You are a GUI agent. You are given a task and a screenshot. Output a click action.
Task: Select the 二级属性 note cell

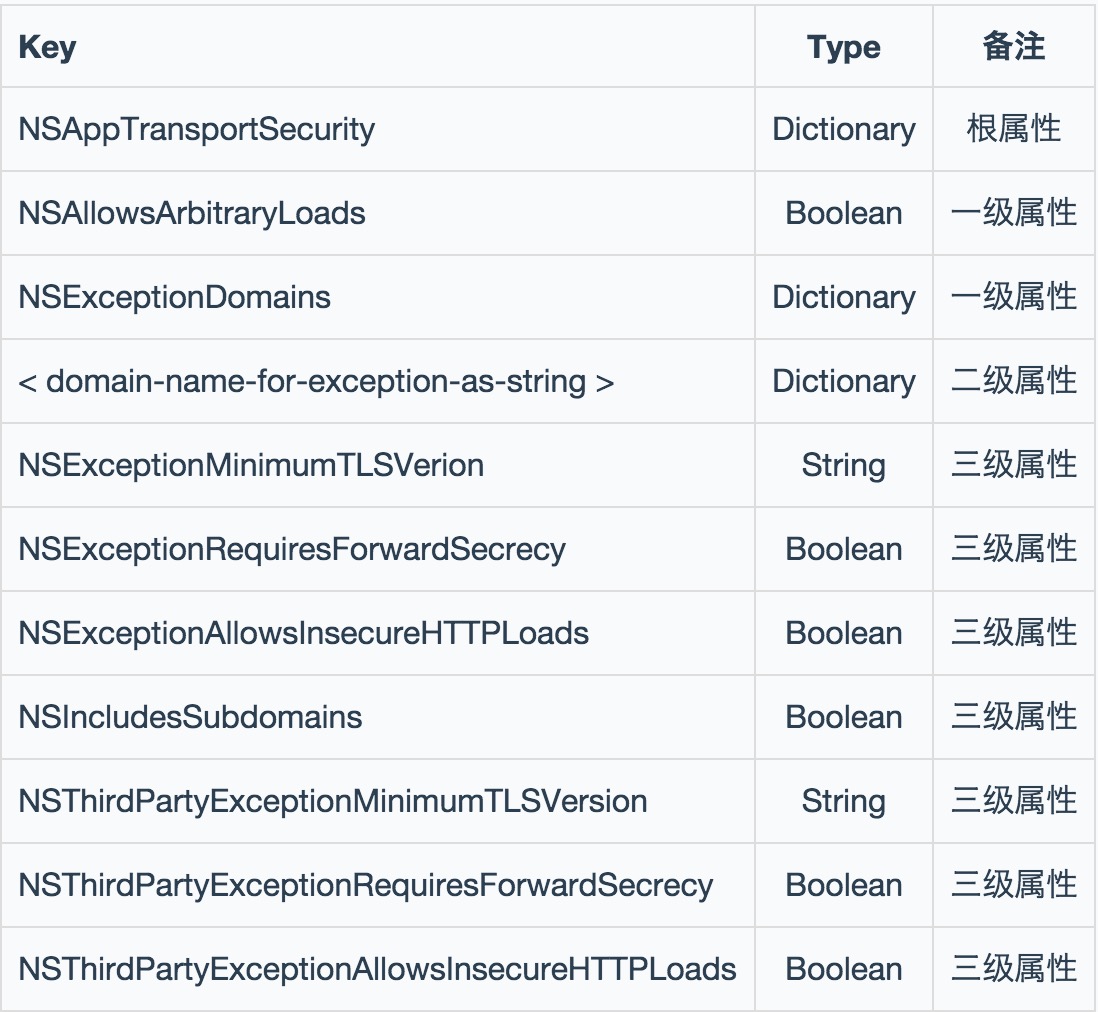tap(1013, 381)
